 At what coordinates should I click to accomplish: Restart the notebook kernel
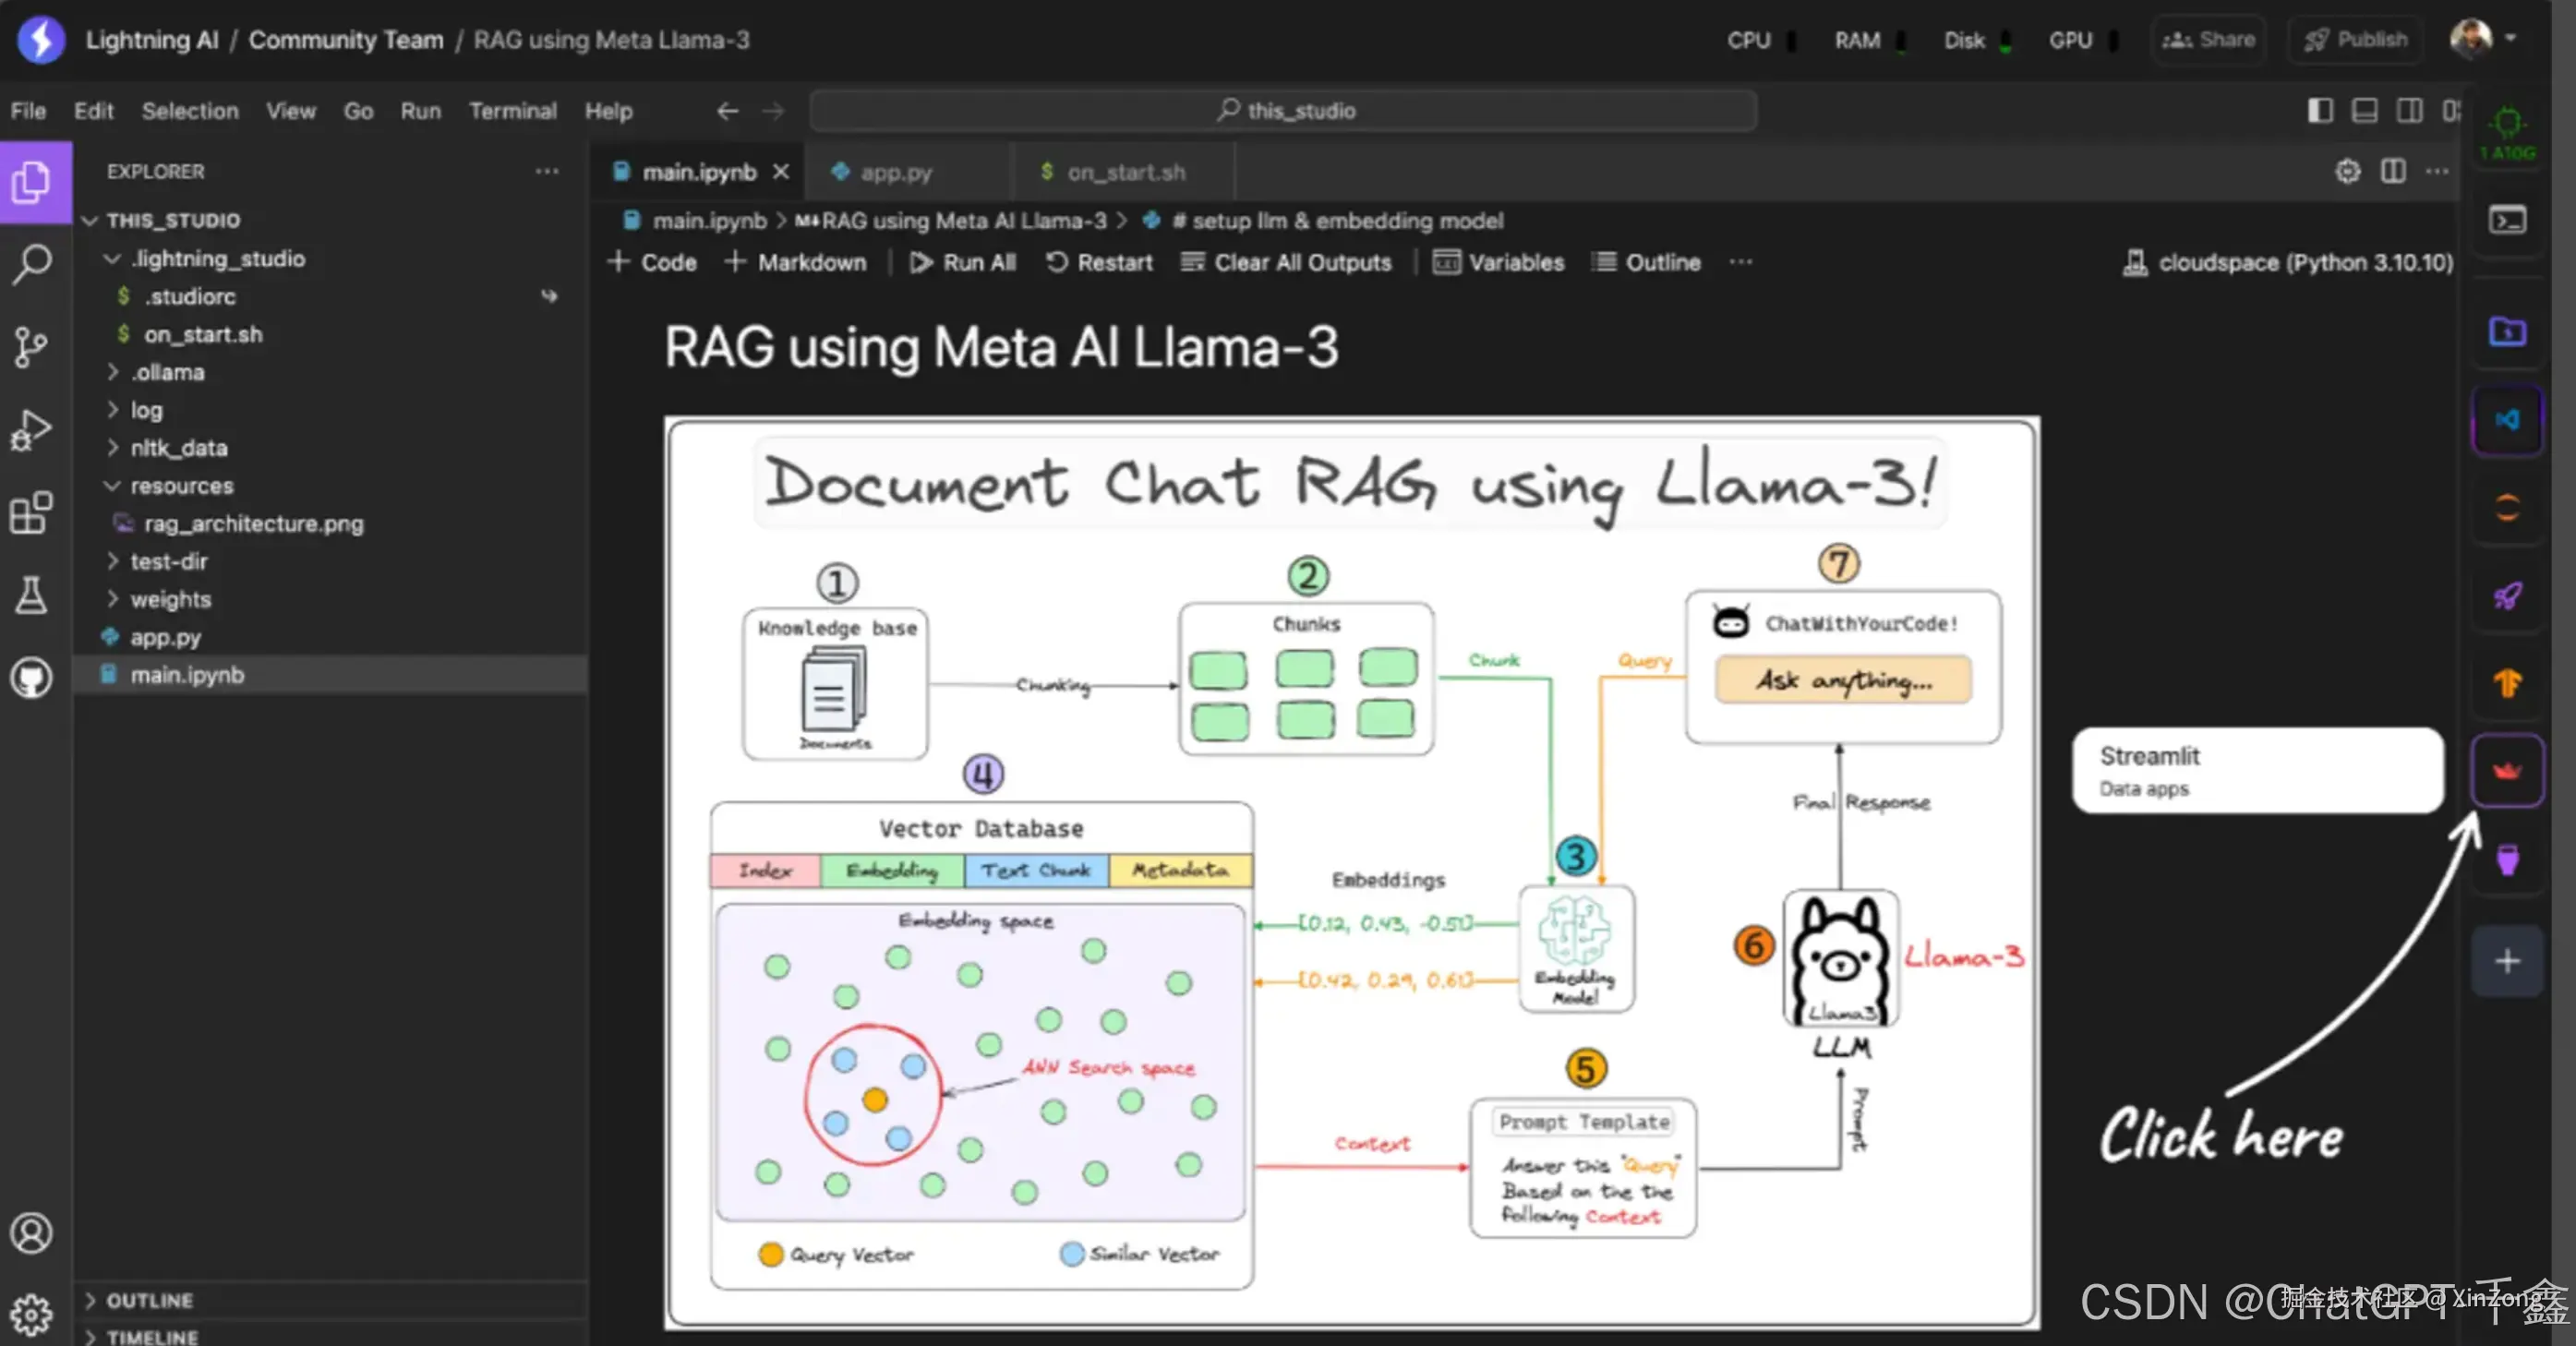click(x=1100, y=263)
